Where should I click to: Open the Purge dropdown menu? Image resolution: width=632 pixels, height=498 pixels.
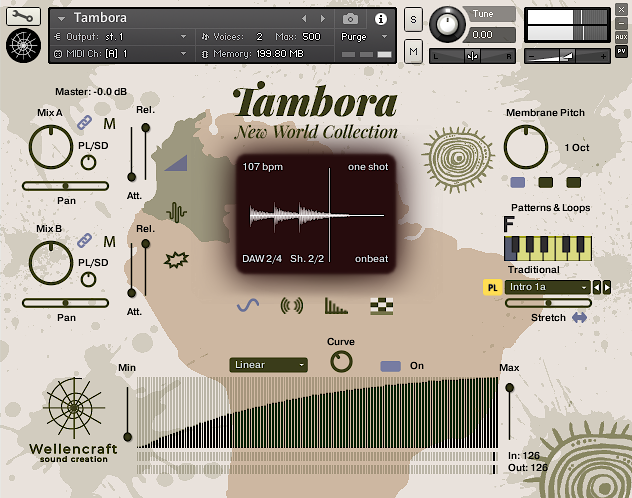tap(364, 37)
